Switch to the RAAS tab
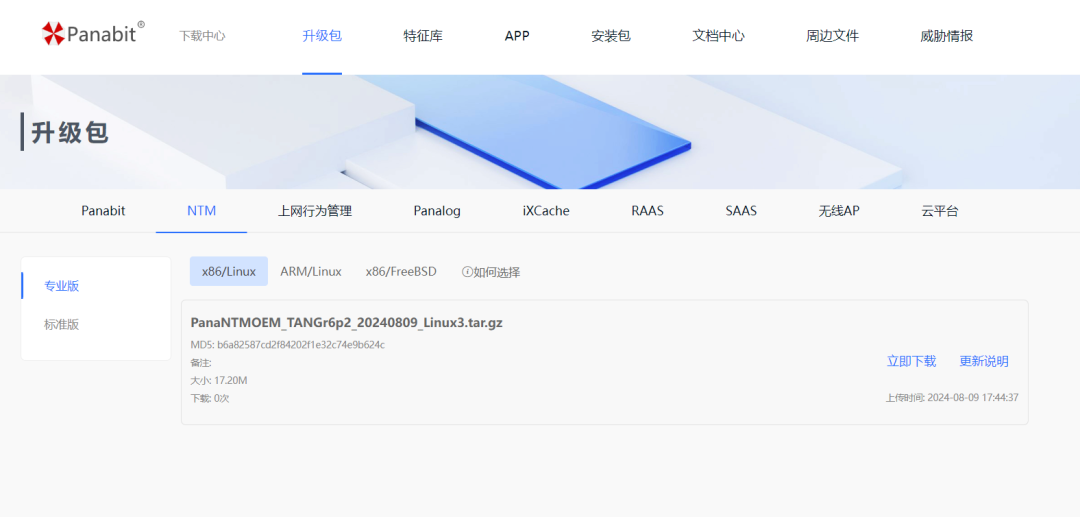The height and width of the screenshot is (517, 1080). click(647, 211)
